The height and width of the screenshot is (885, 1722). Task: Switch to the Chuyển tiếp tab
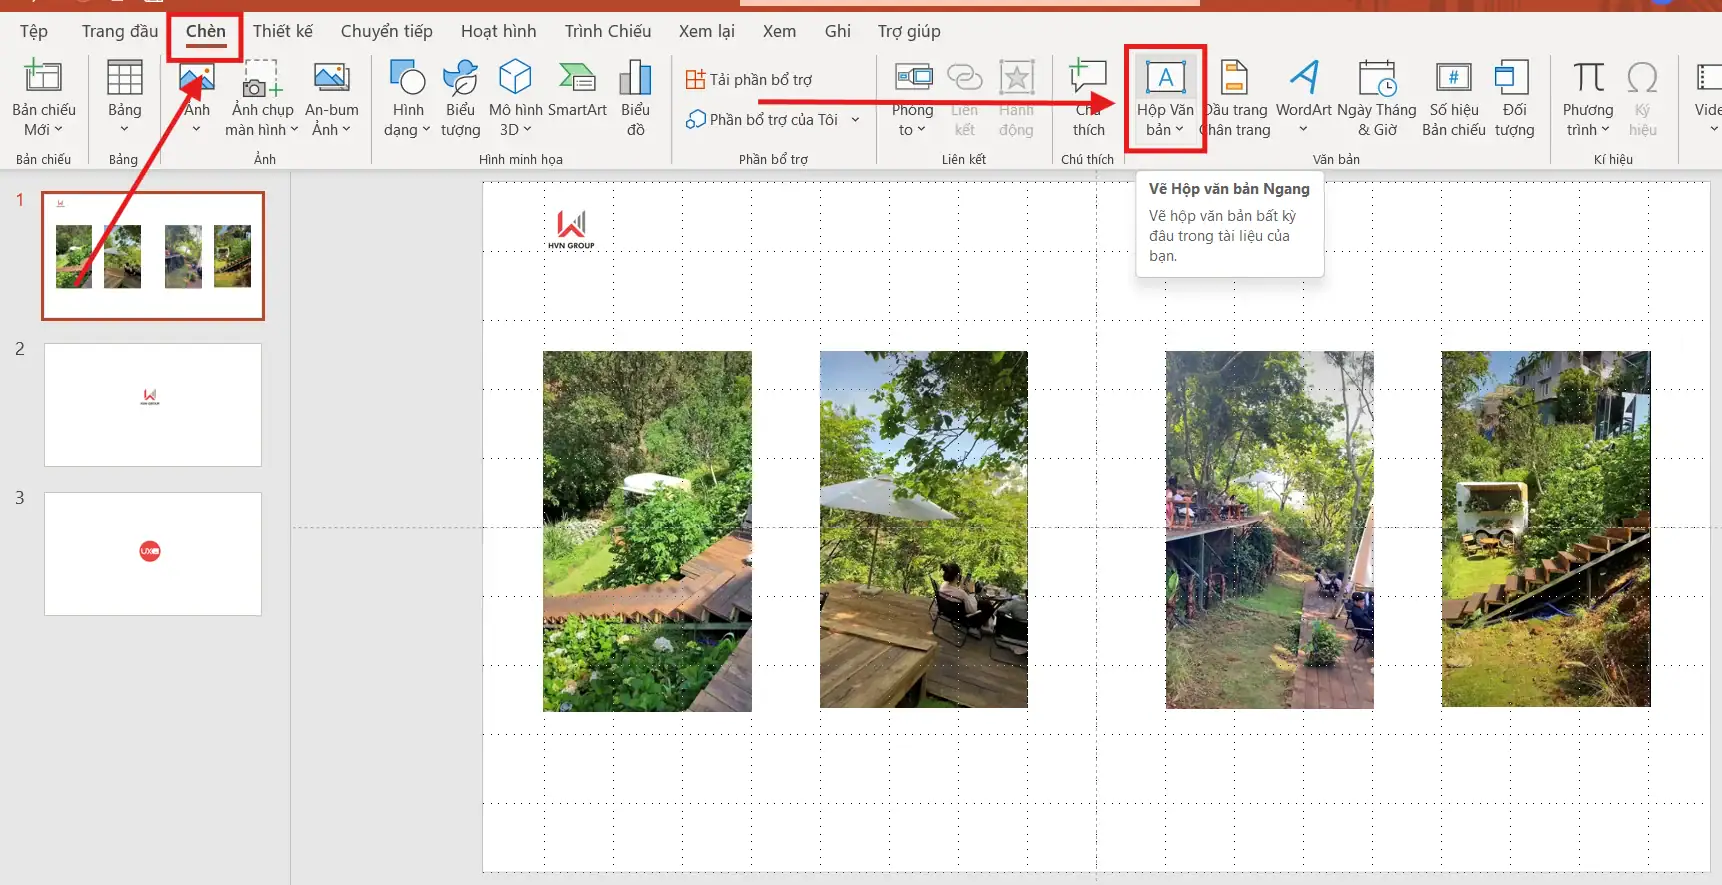coord(387,31)
